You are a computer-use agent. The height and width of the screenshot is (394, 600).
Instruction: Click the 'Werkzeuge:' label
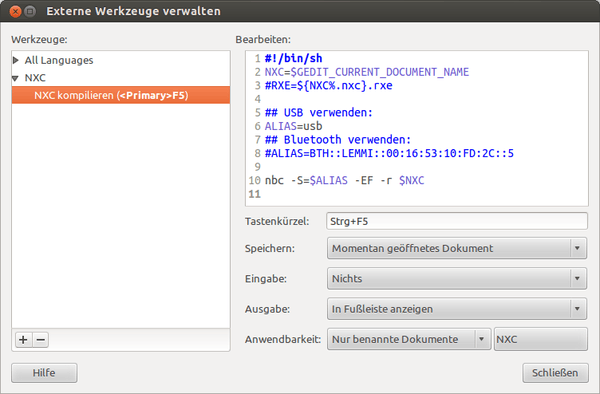(x=39, y=39)
